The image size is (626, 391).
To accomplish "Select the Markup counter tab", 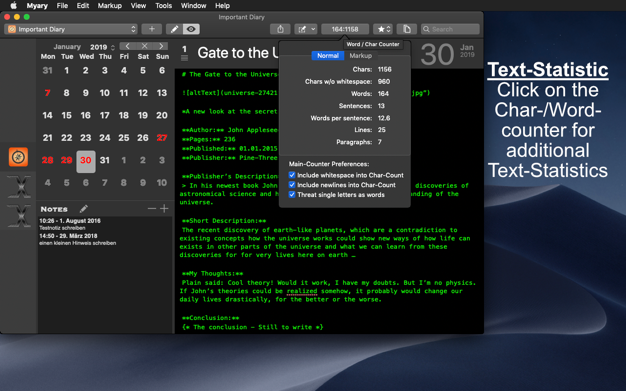I will point(361,56).
